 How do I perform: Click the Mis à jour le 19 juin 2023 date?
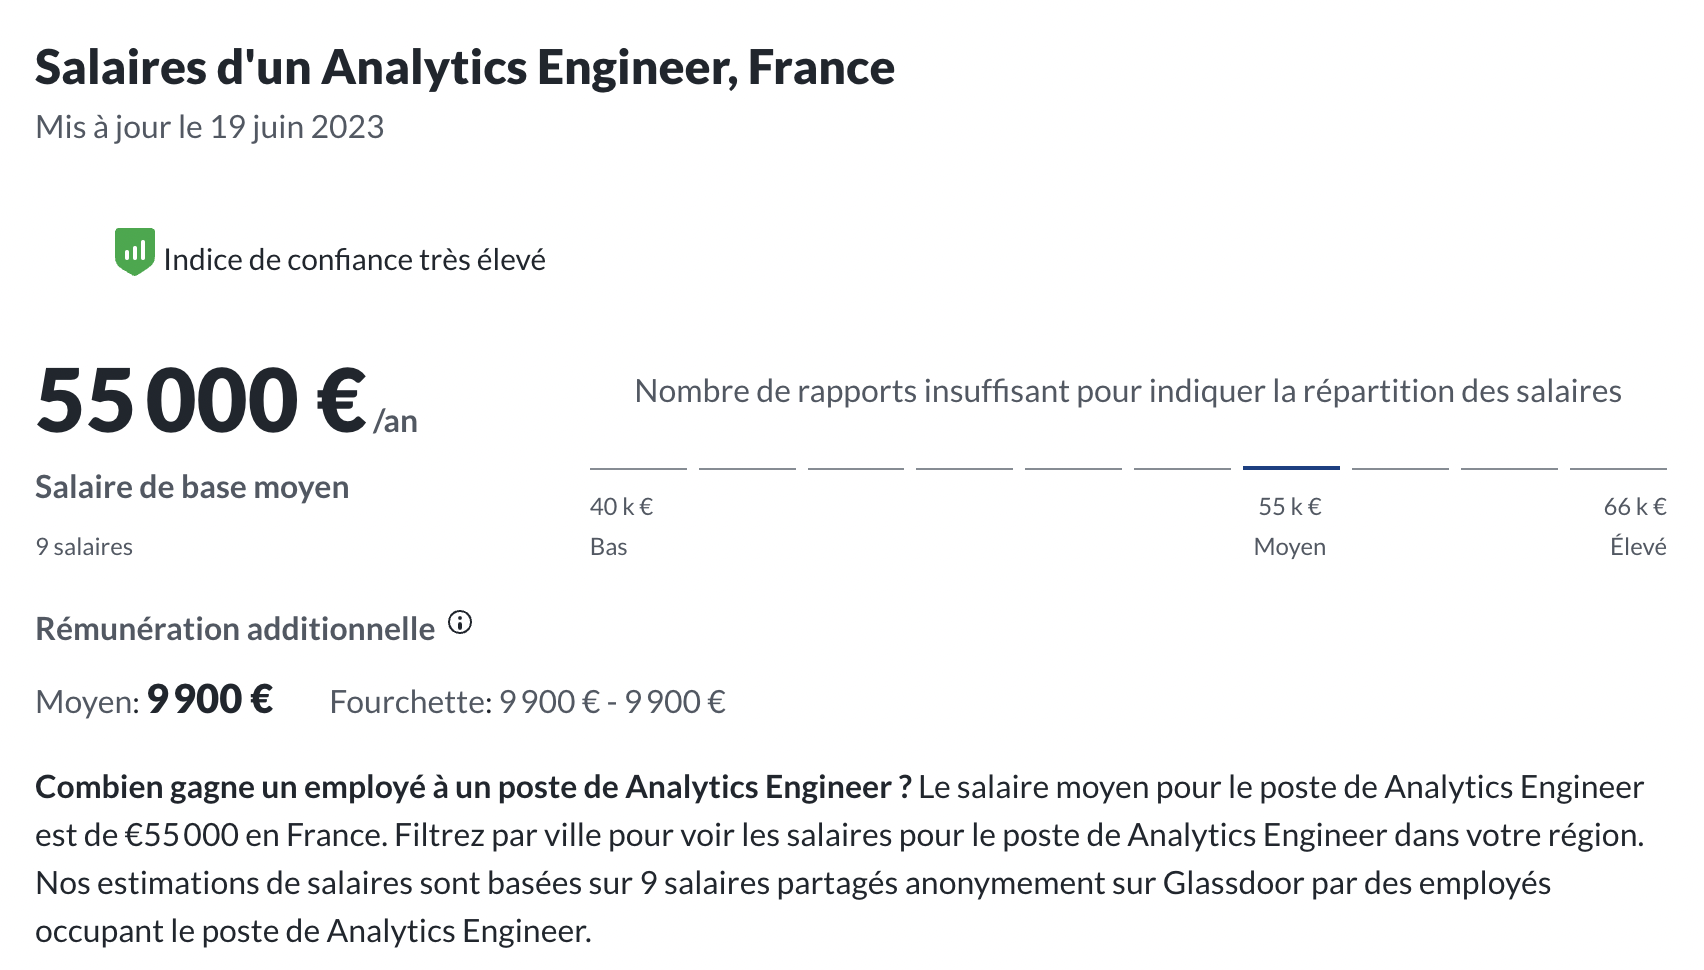pyautogui.click(x=210, y=127)
